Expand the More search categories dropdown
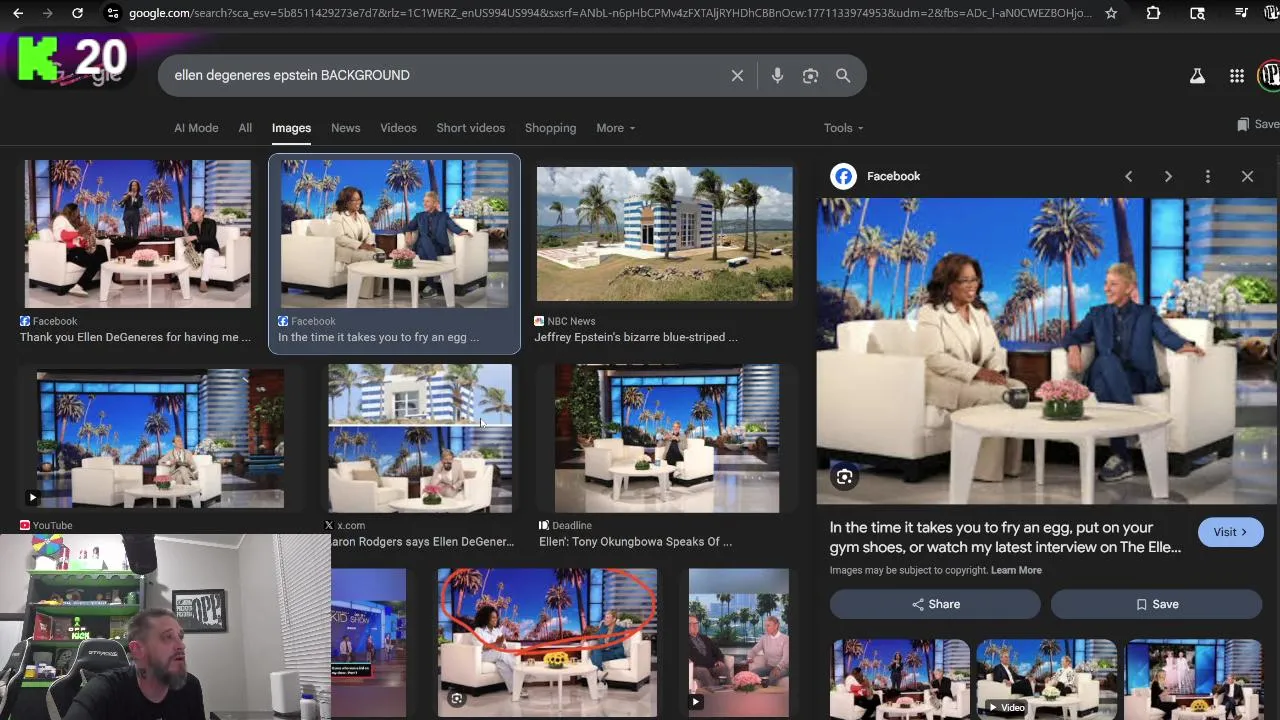This screenshot has height=720, width=1280. 615,128
